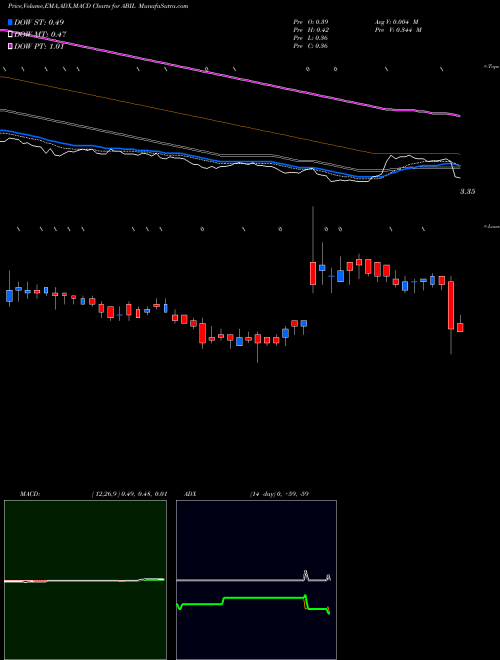Click the 'Pre V: 0.344 M' volume text

coord(398,30)
